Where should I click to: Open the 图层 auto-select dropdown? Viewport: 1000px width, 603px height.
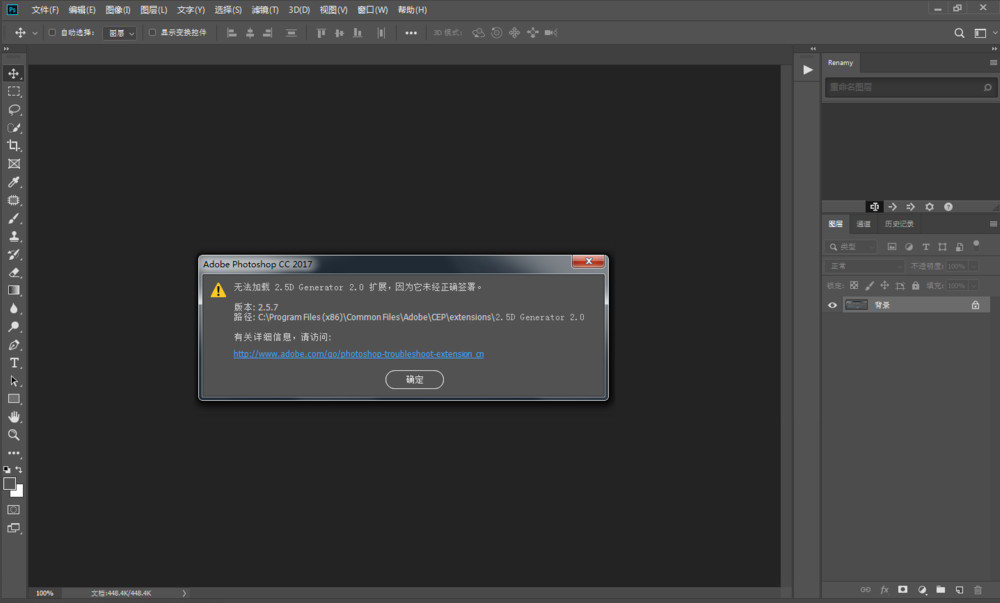119,33
